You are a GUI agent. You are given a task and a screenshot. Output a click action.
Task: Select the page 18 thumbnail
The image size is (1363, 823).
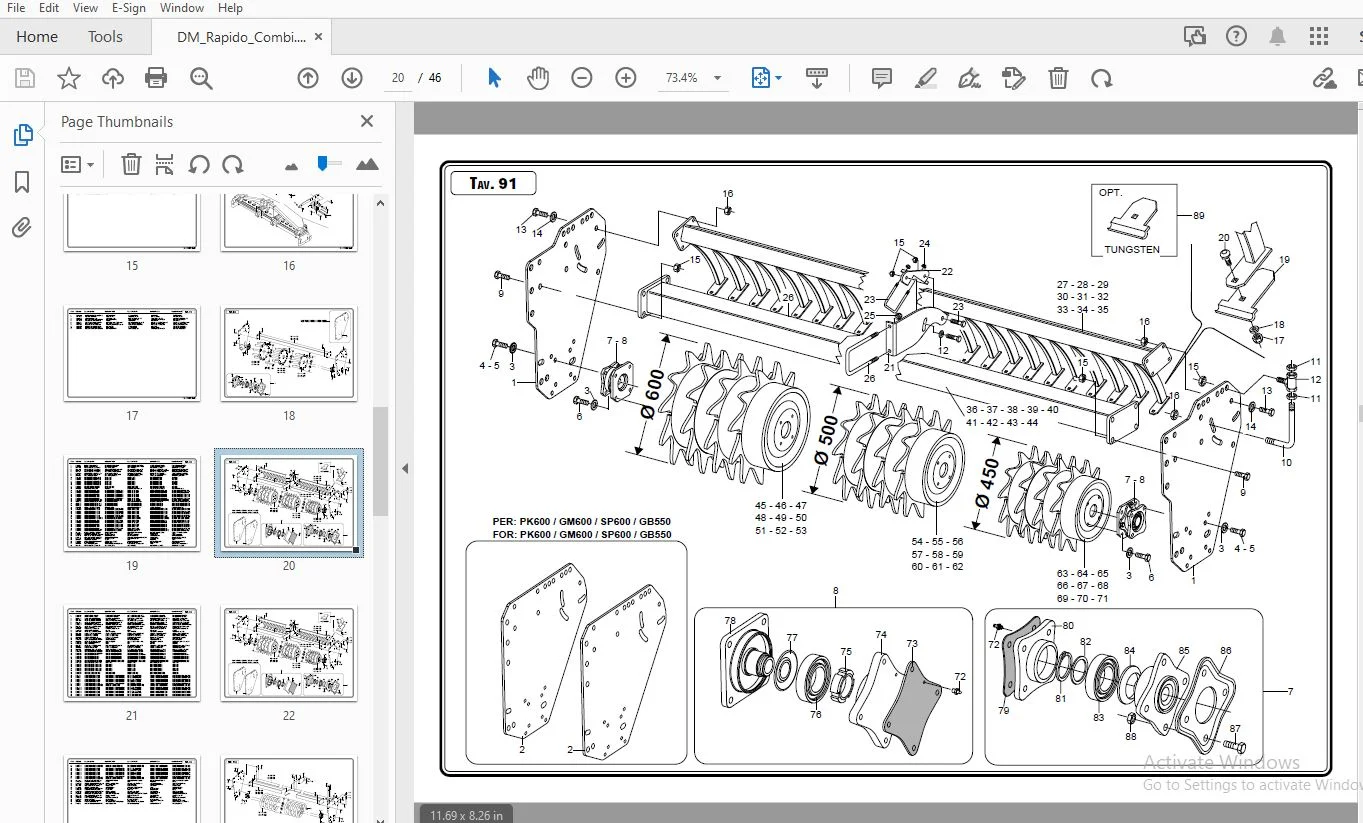click(289, 354)
